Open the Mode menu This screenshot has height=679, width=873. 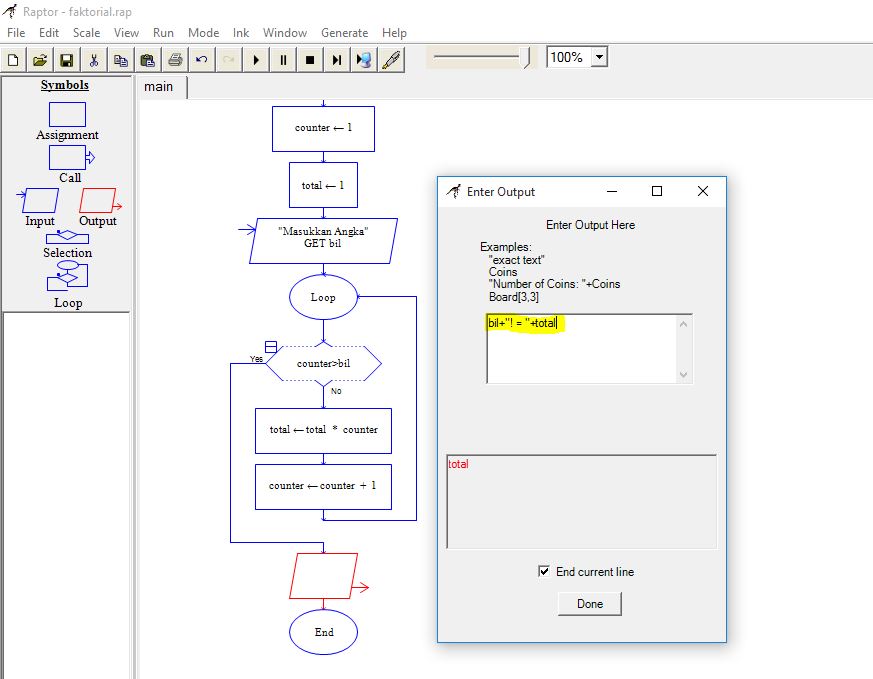click(x=203, y=32)
